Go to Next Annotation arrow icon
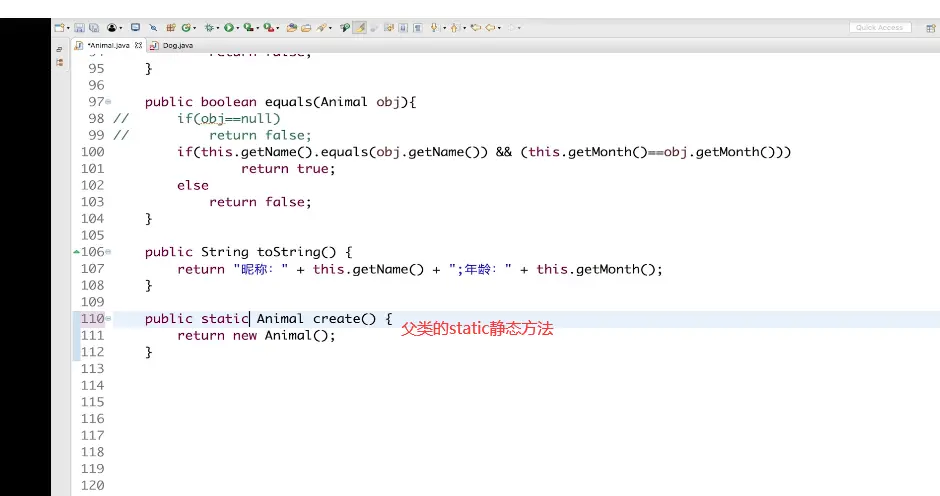Screen dimensions: 940x496 434,28
